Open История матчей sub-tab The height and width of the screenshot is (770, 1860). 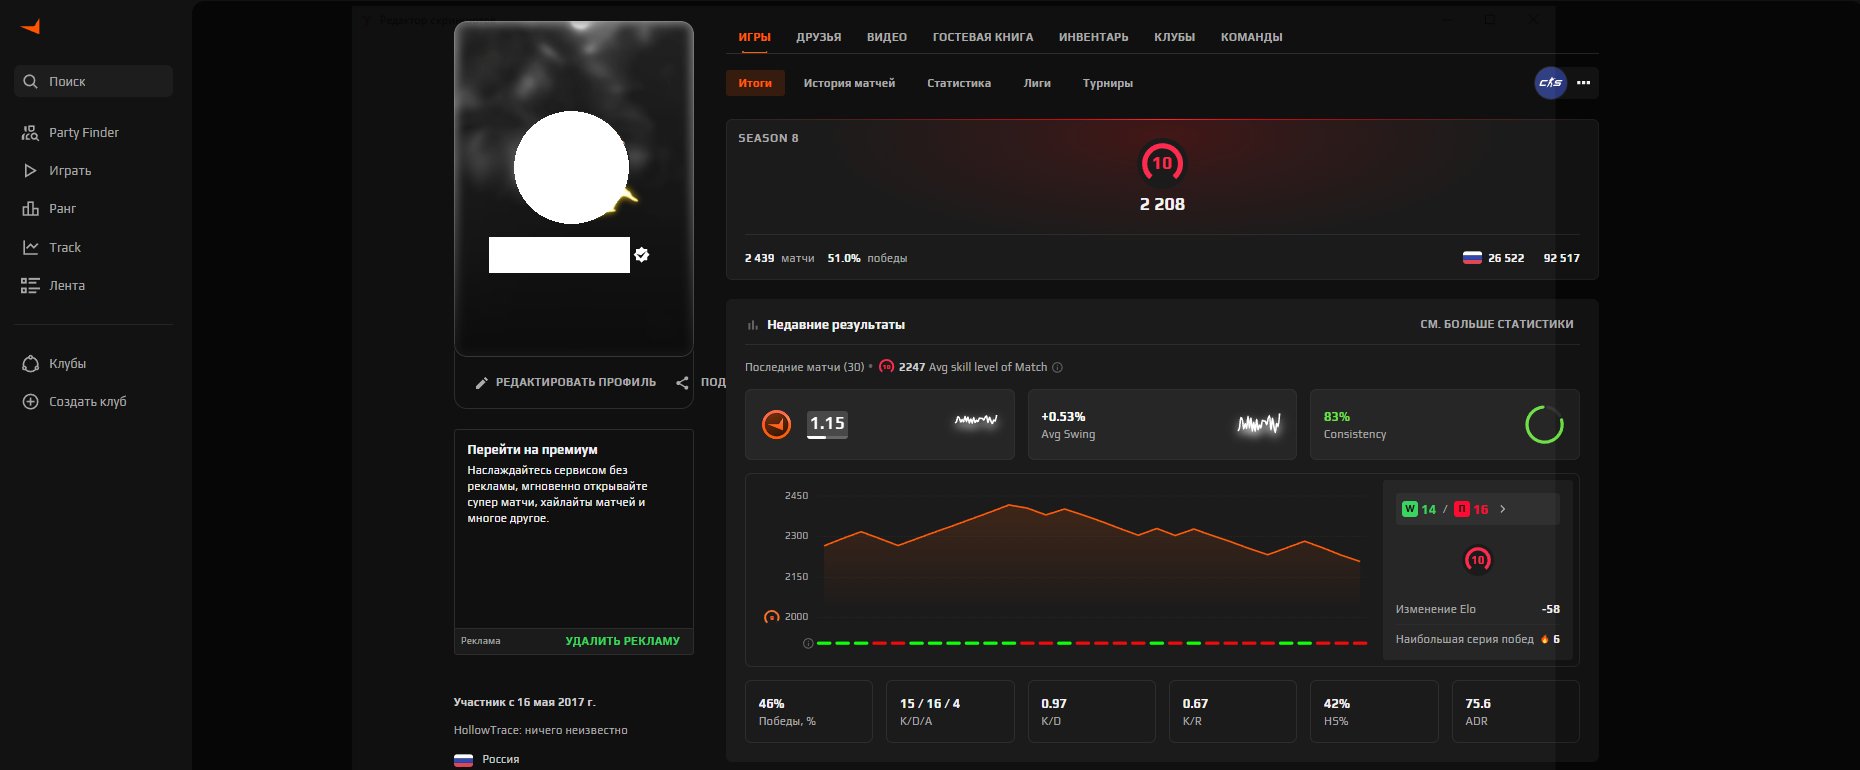point(849,83)
